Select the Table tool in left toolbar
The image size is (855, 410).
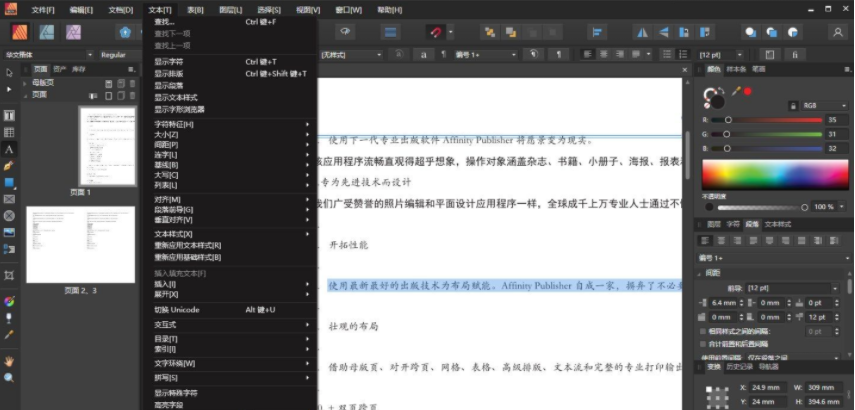pos(9,132)
